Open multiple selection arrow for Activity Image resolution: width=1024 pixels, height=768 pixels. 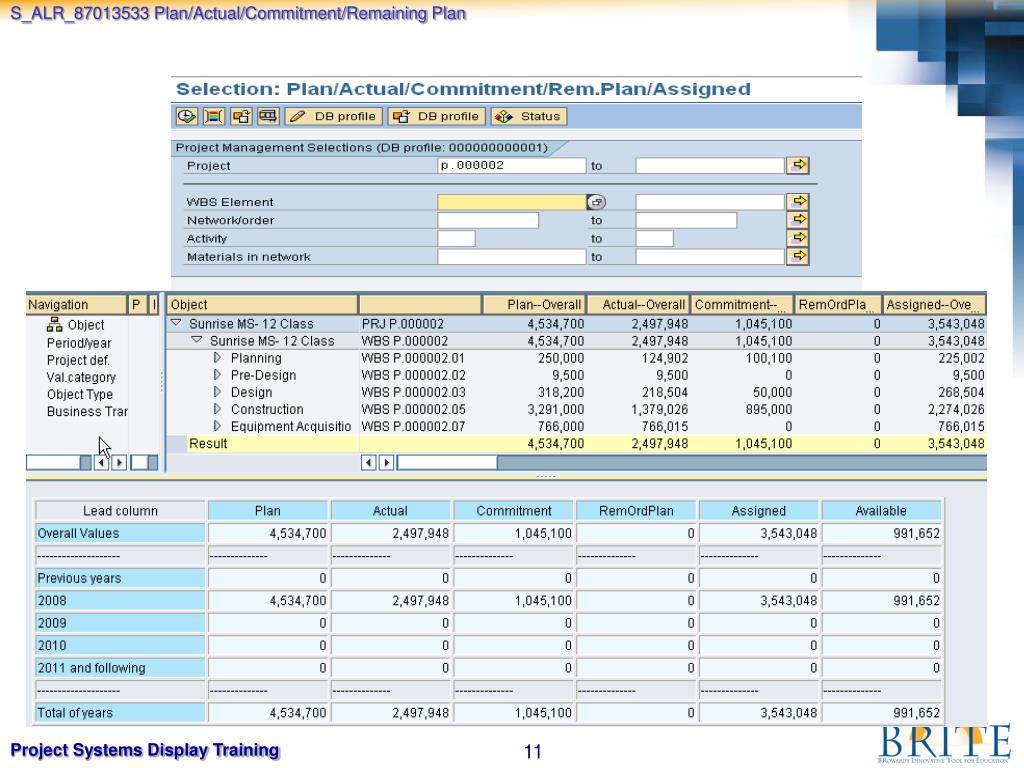pyautogui.click(x=799, y=238)
